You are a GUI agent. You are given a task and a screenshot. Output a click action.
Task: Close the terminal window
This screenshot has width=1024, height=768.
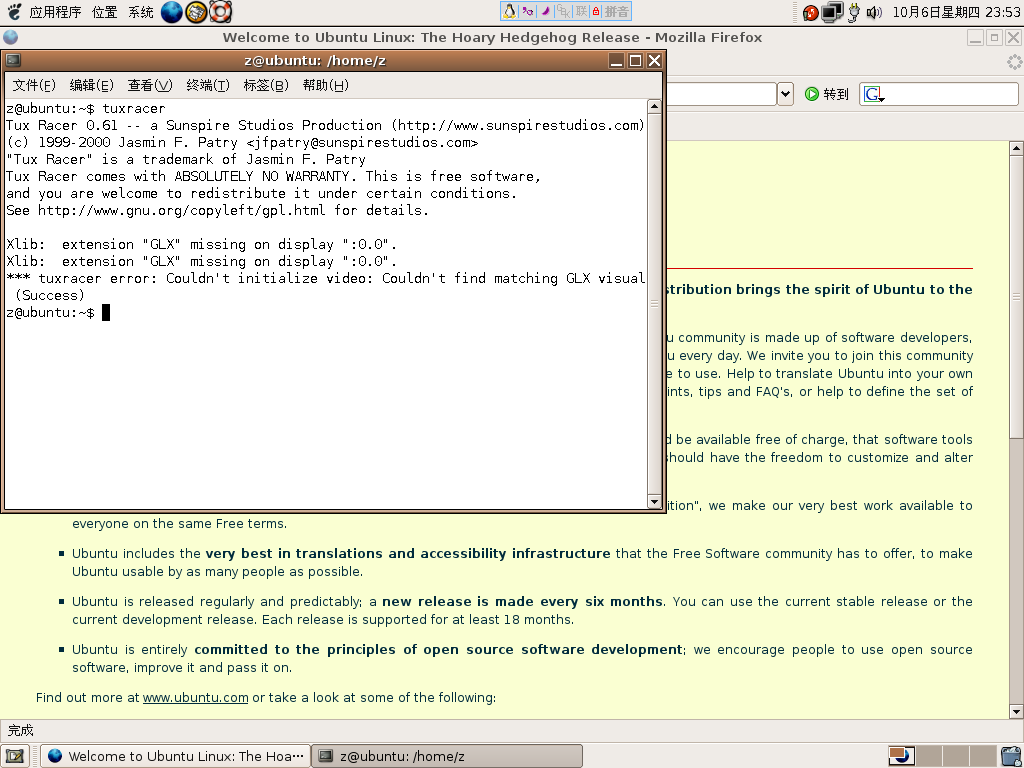[x=654, y=61]
